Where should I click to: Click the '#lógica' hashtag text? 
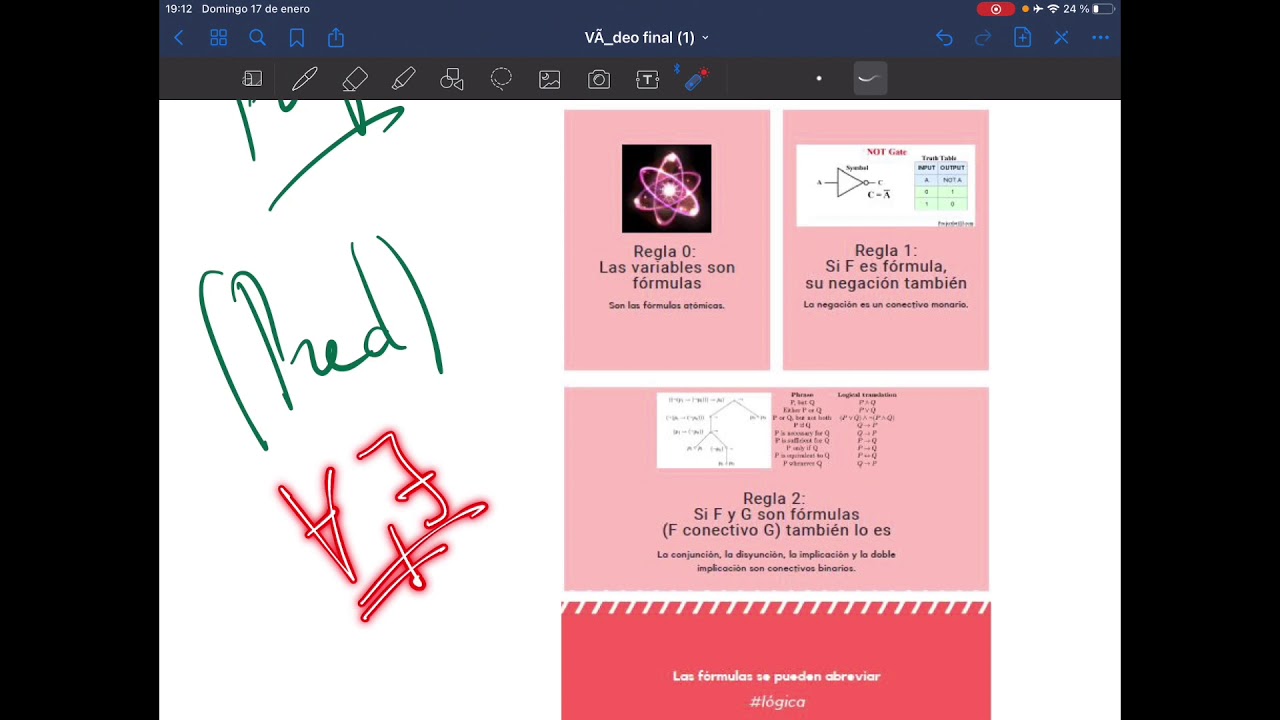[777, 701]
